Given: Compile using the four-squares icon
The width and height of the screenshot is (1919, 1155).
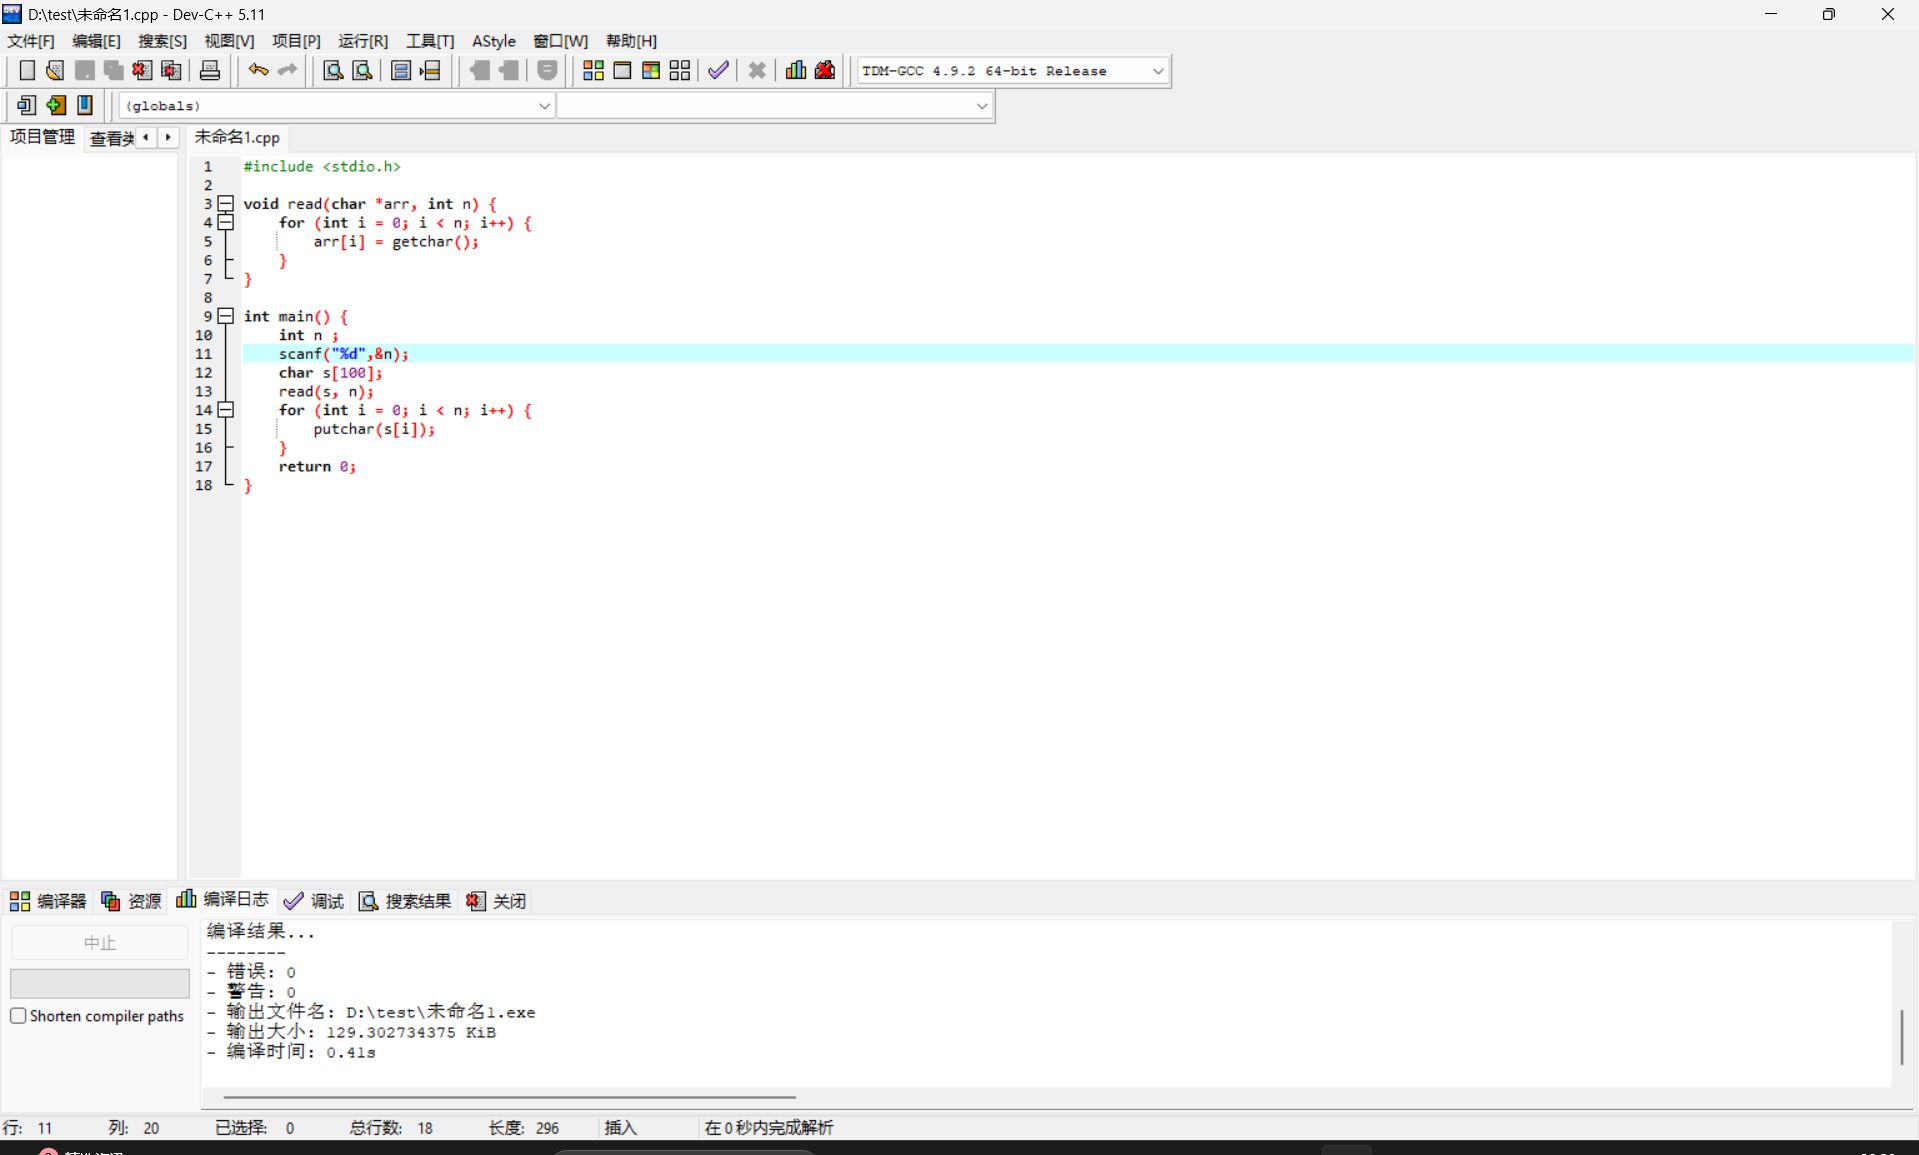Looking at the screenshot, I should (x=593, y=70).
